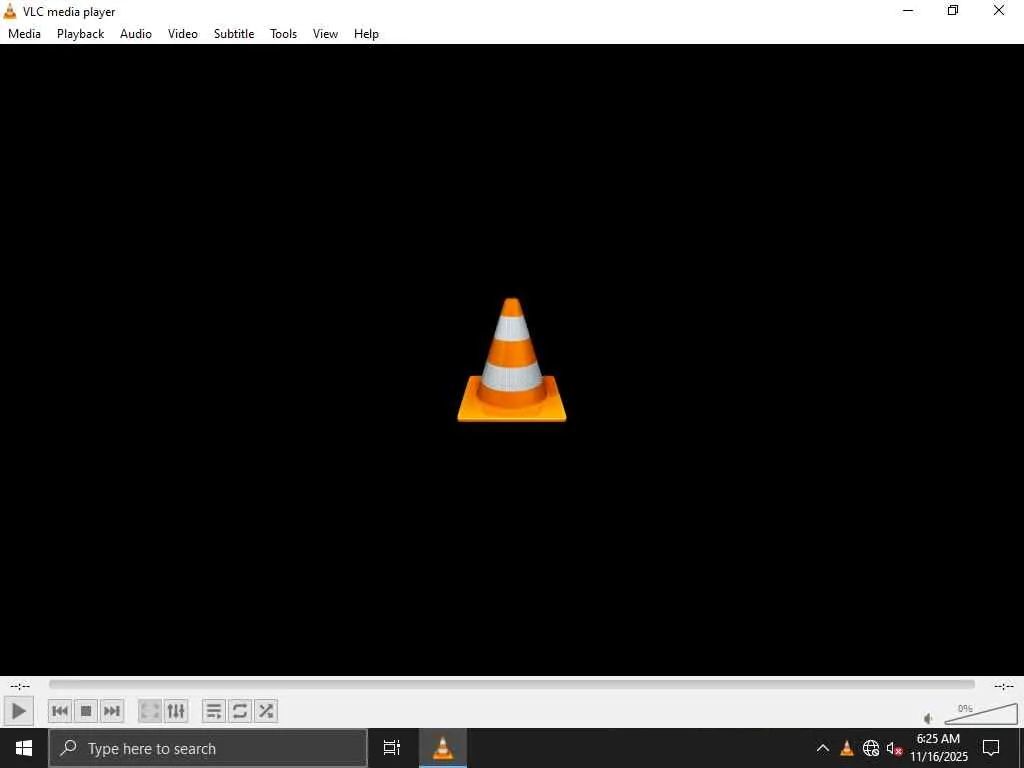Open the Media menu
This screenshot has width=1024, height=768.
pos(24,34)
